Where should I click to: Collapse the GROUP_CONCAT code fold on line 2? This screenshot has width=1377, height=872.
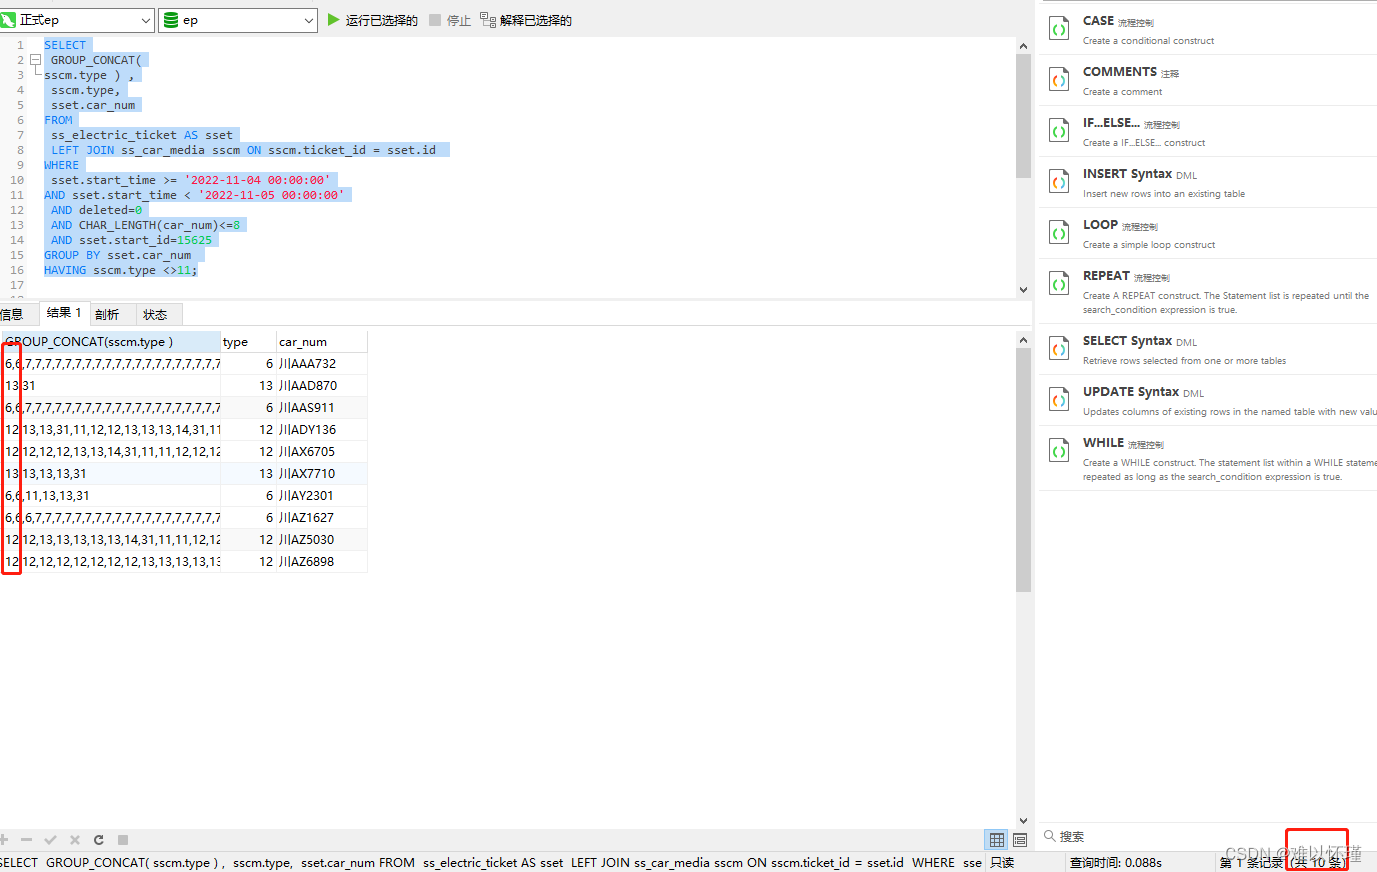pyautogui.click(x=35, y=60)
